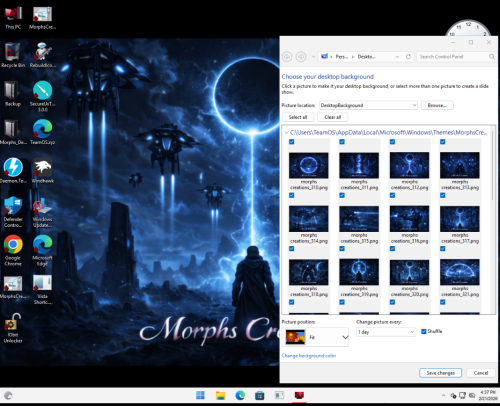500x406 pixels.
Task: Click Save changes button
Action: (440, 373)
